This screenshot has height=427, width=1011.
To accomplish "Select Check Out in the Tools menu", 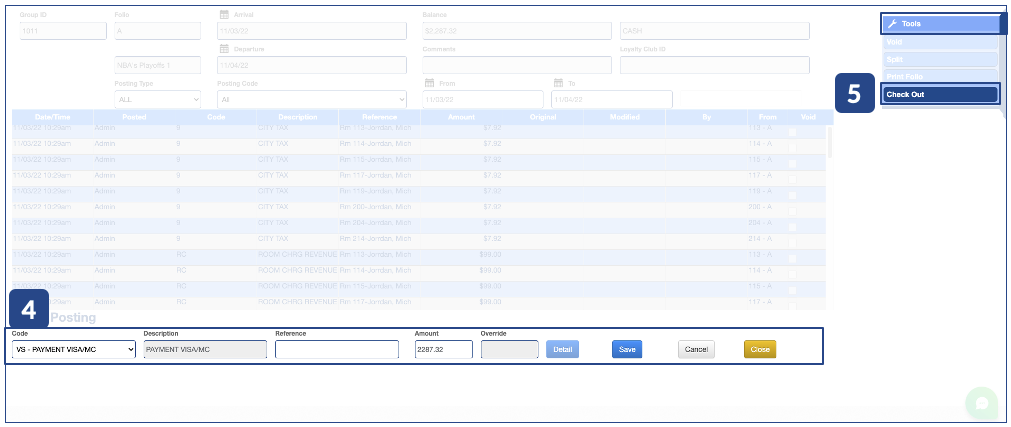I will click(940, 95).
